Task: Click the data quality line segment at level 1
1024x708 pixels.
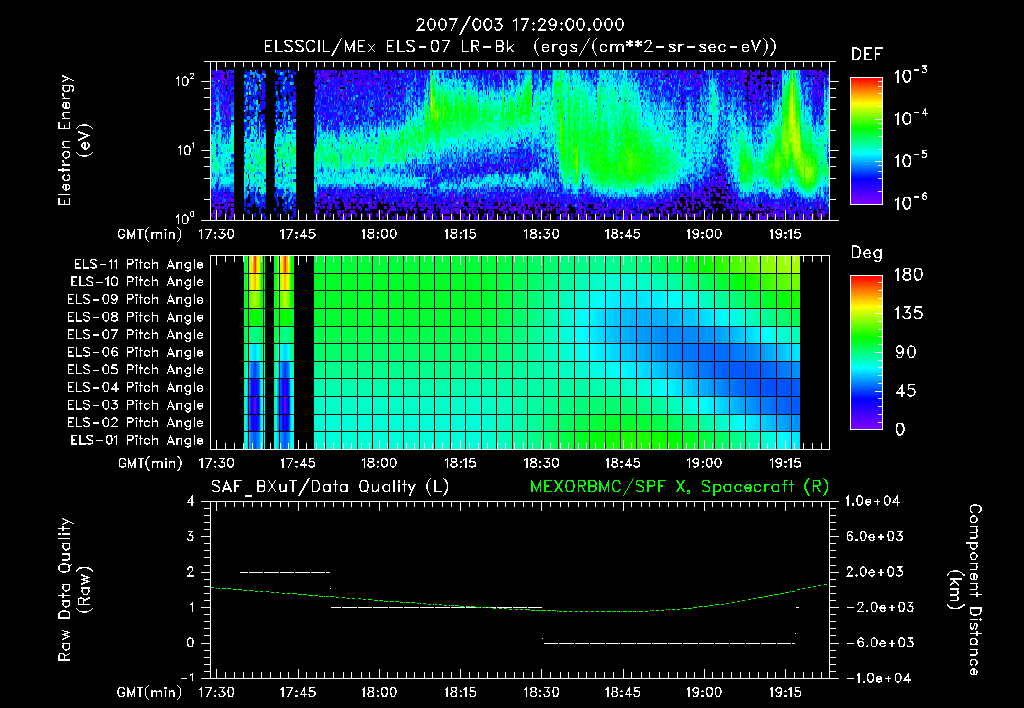Action: click(436, 607)
